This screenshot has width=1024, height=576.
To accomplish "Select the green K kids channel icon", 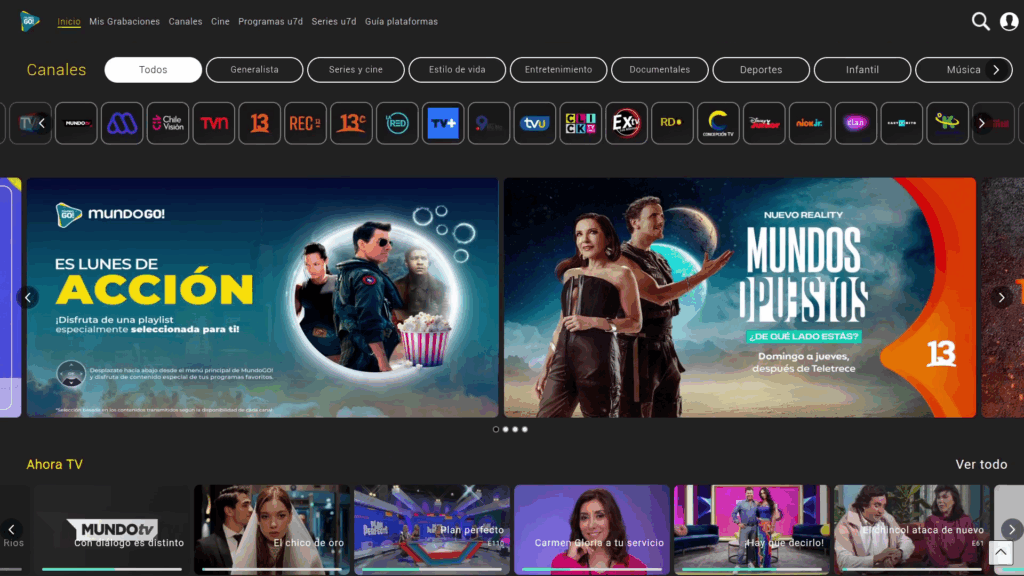I will (x=948, y=123).
